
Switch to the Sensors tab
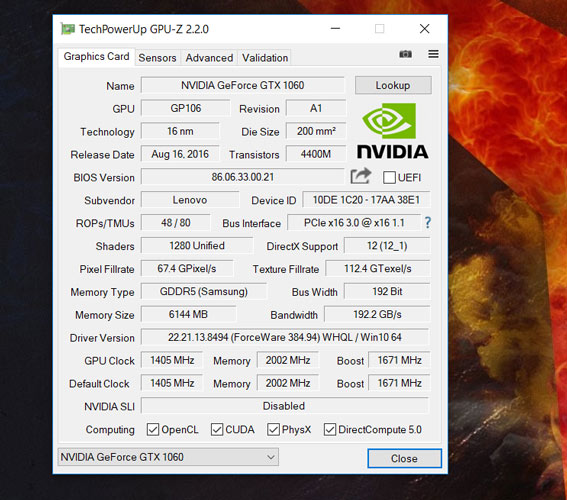(157, 58)
